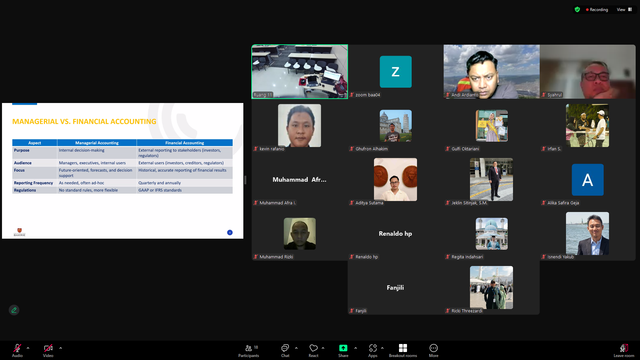Expand the video options arrow
The image size is (640, 360).
tap(60, 348)
